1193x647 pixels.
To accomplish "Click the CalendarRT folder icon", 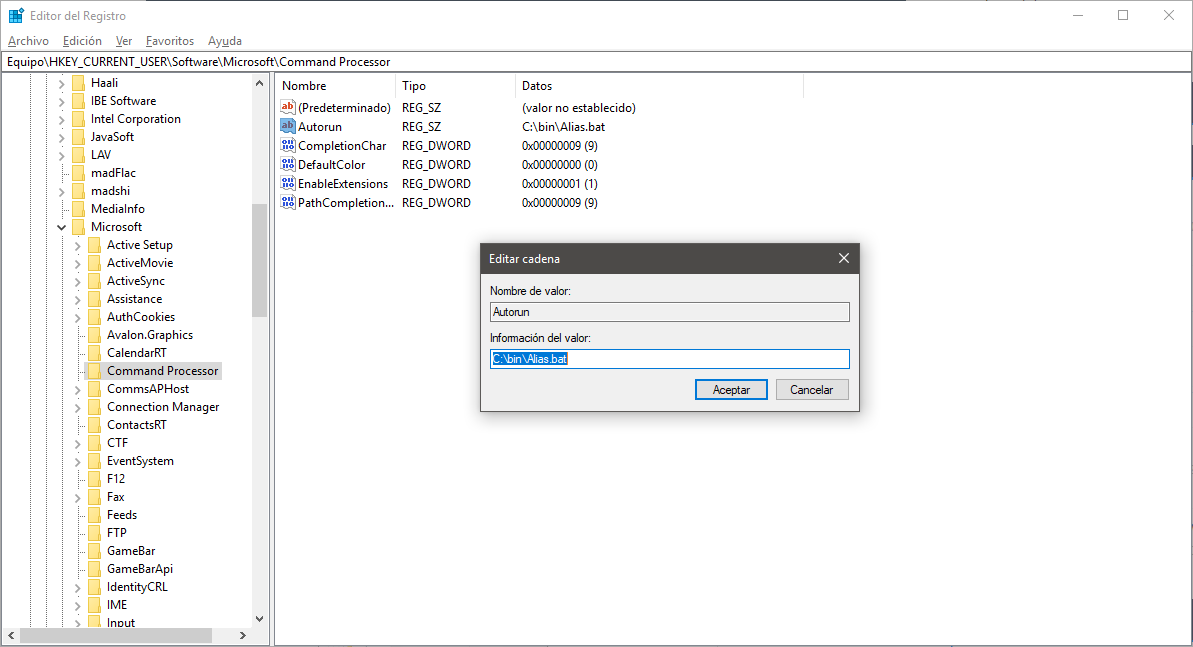I will tap(94, 353).
